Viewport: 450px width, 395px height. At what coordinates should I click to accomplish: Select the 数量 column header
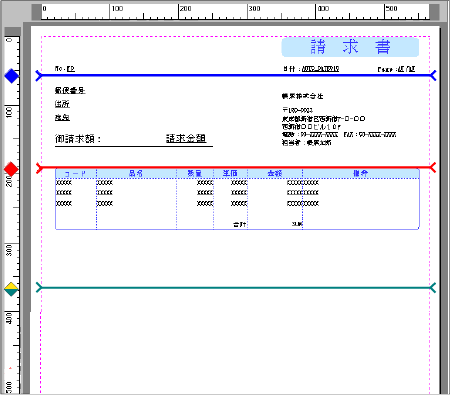coord(195,173)
